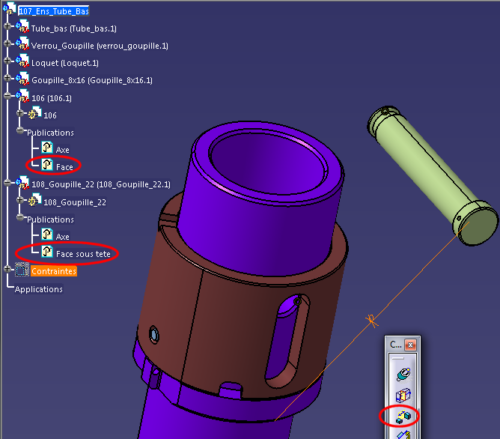Expand the Tube_bas tree node
Image resolution: width=500 pixels, height=439 pixels.
pyautogui.click(x=8, y=26)
